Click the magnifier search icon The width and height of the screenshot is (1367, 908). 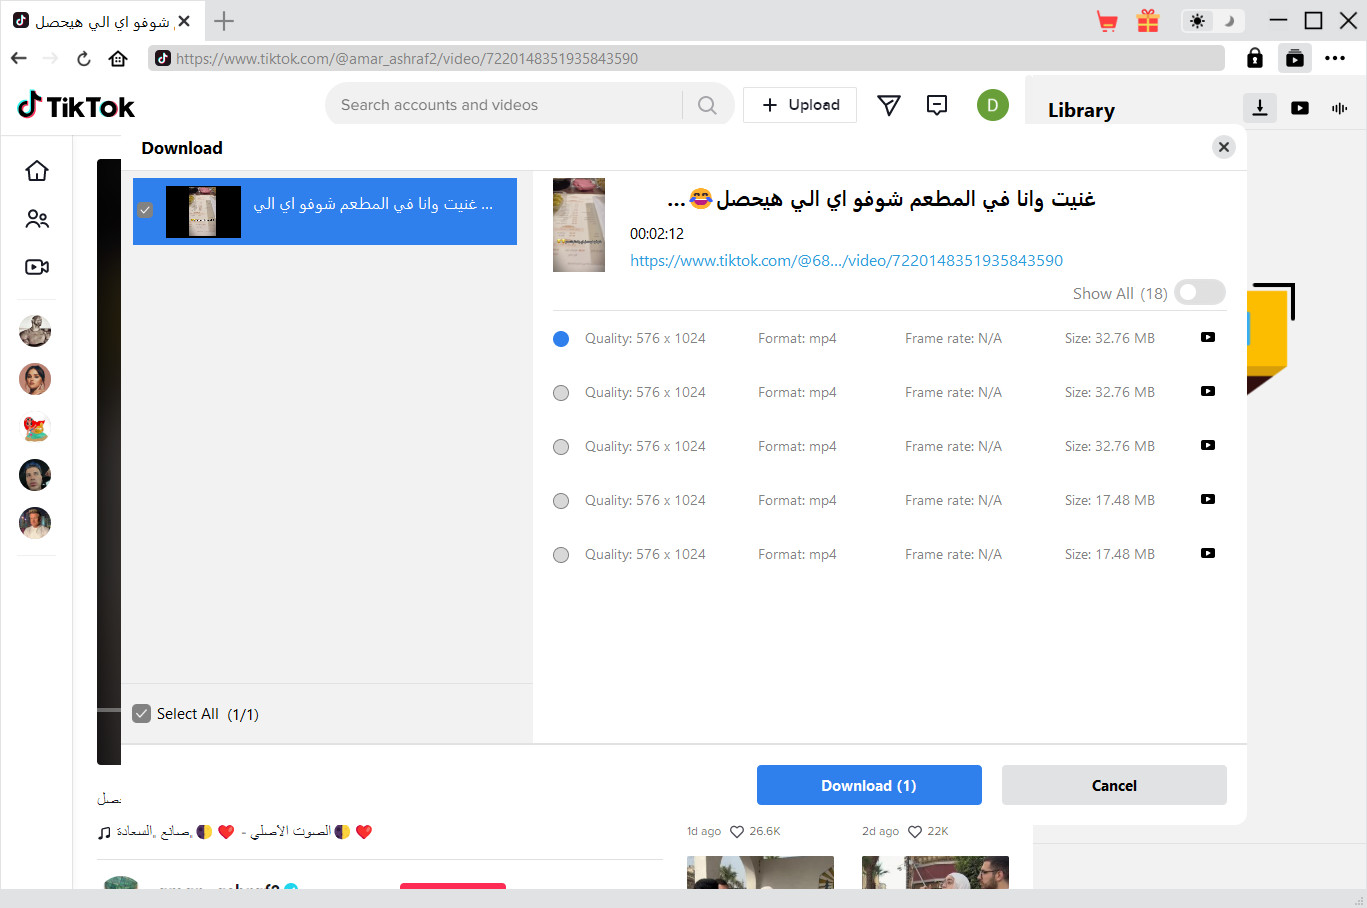click(707, 105)
